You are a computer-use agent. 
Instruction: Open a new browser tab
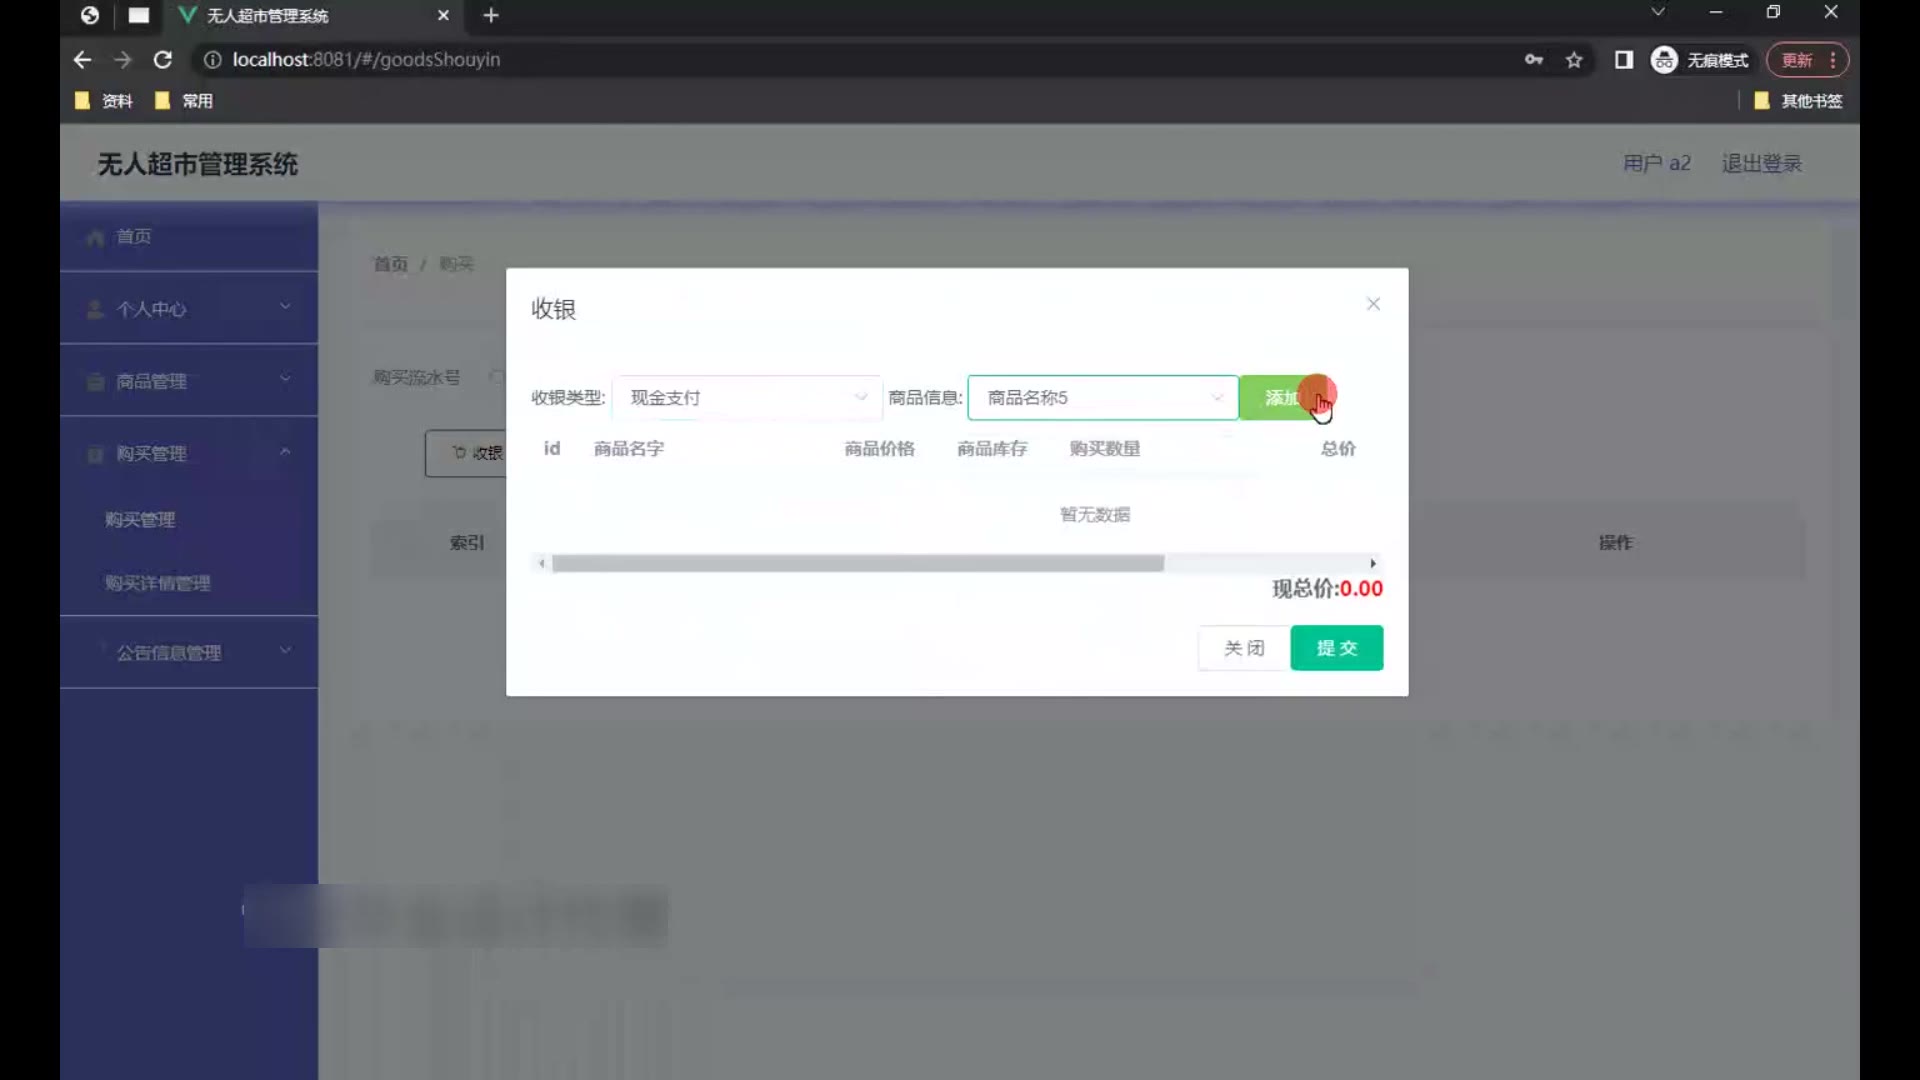pyautogui.click(x=490, y=15)
